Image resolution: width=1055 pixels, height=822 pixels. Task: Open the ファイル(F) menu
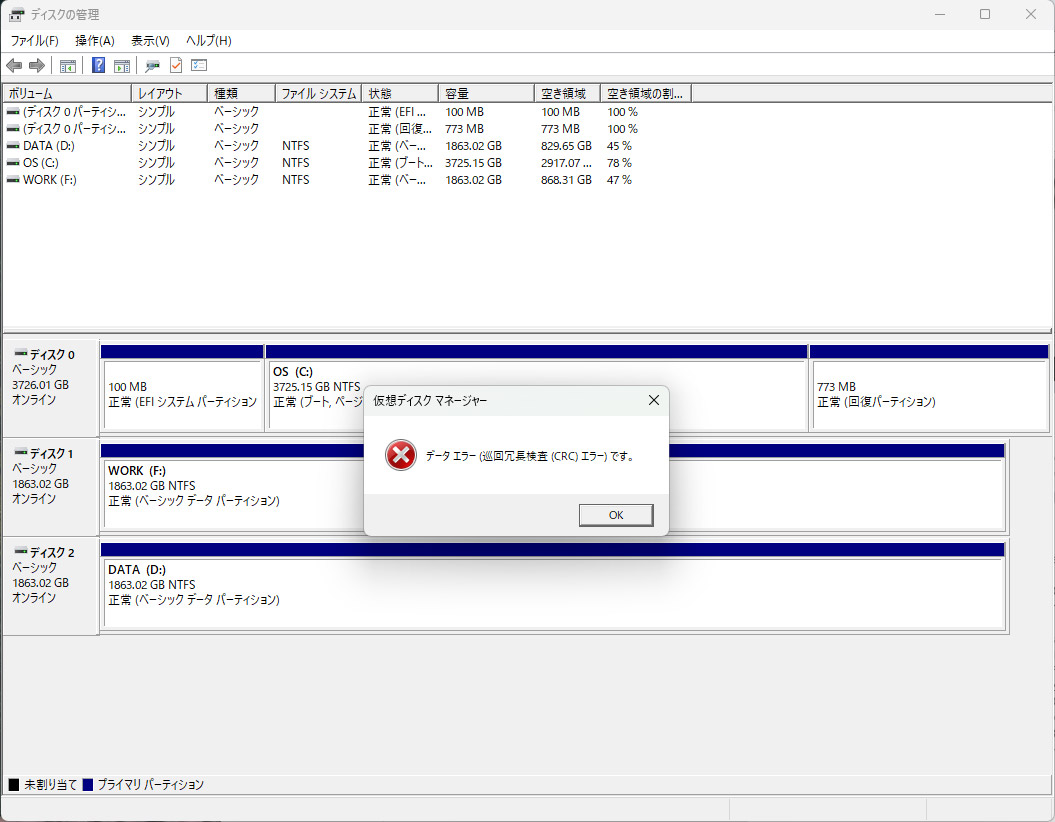coord(34,40)
